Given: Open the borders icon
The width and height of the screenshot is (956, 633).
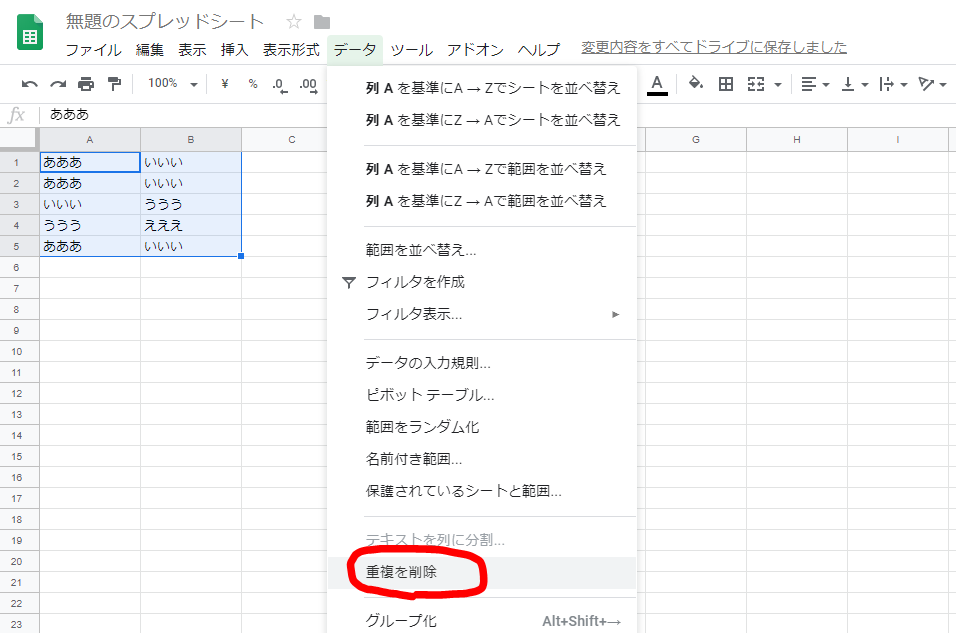Looking at the screenshot, I should coord(726,84).
